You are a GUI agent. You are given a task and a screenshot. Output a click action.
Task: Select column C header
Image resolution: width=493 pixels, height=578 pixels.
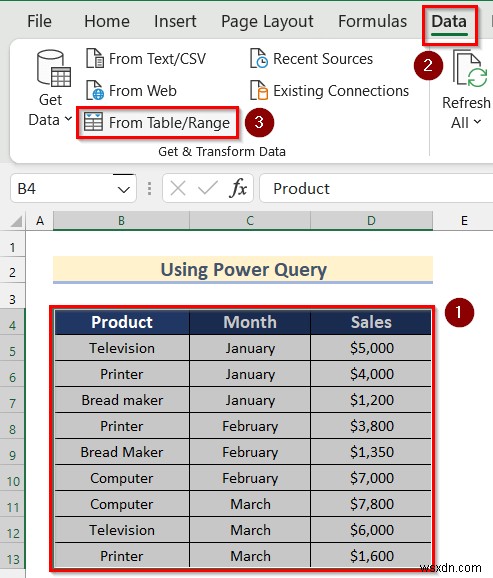[250, 221]
